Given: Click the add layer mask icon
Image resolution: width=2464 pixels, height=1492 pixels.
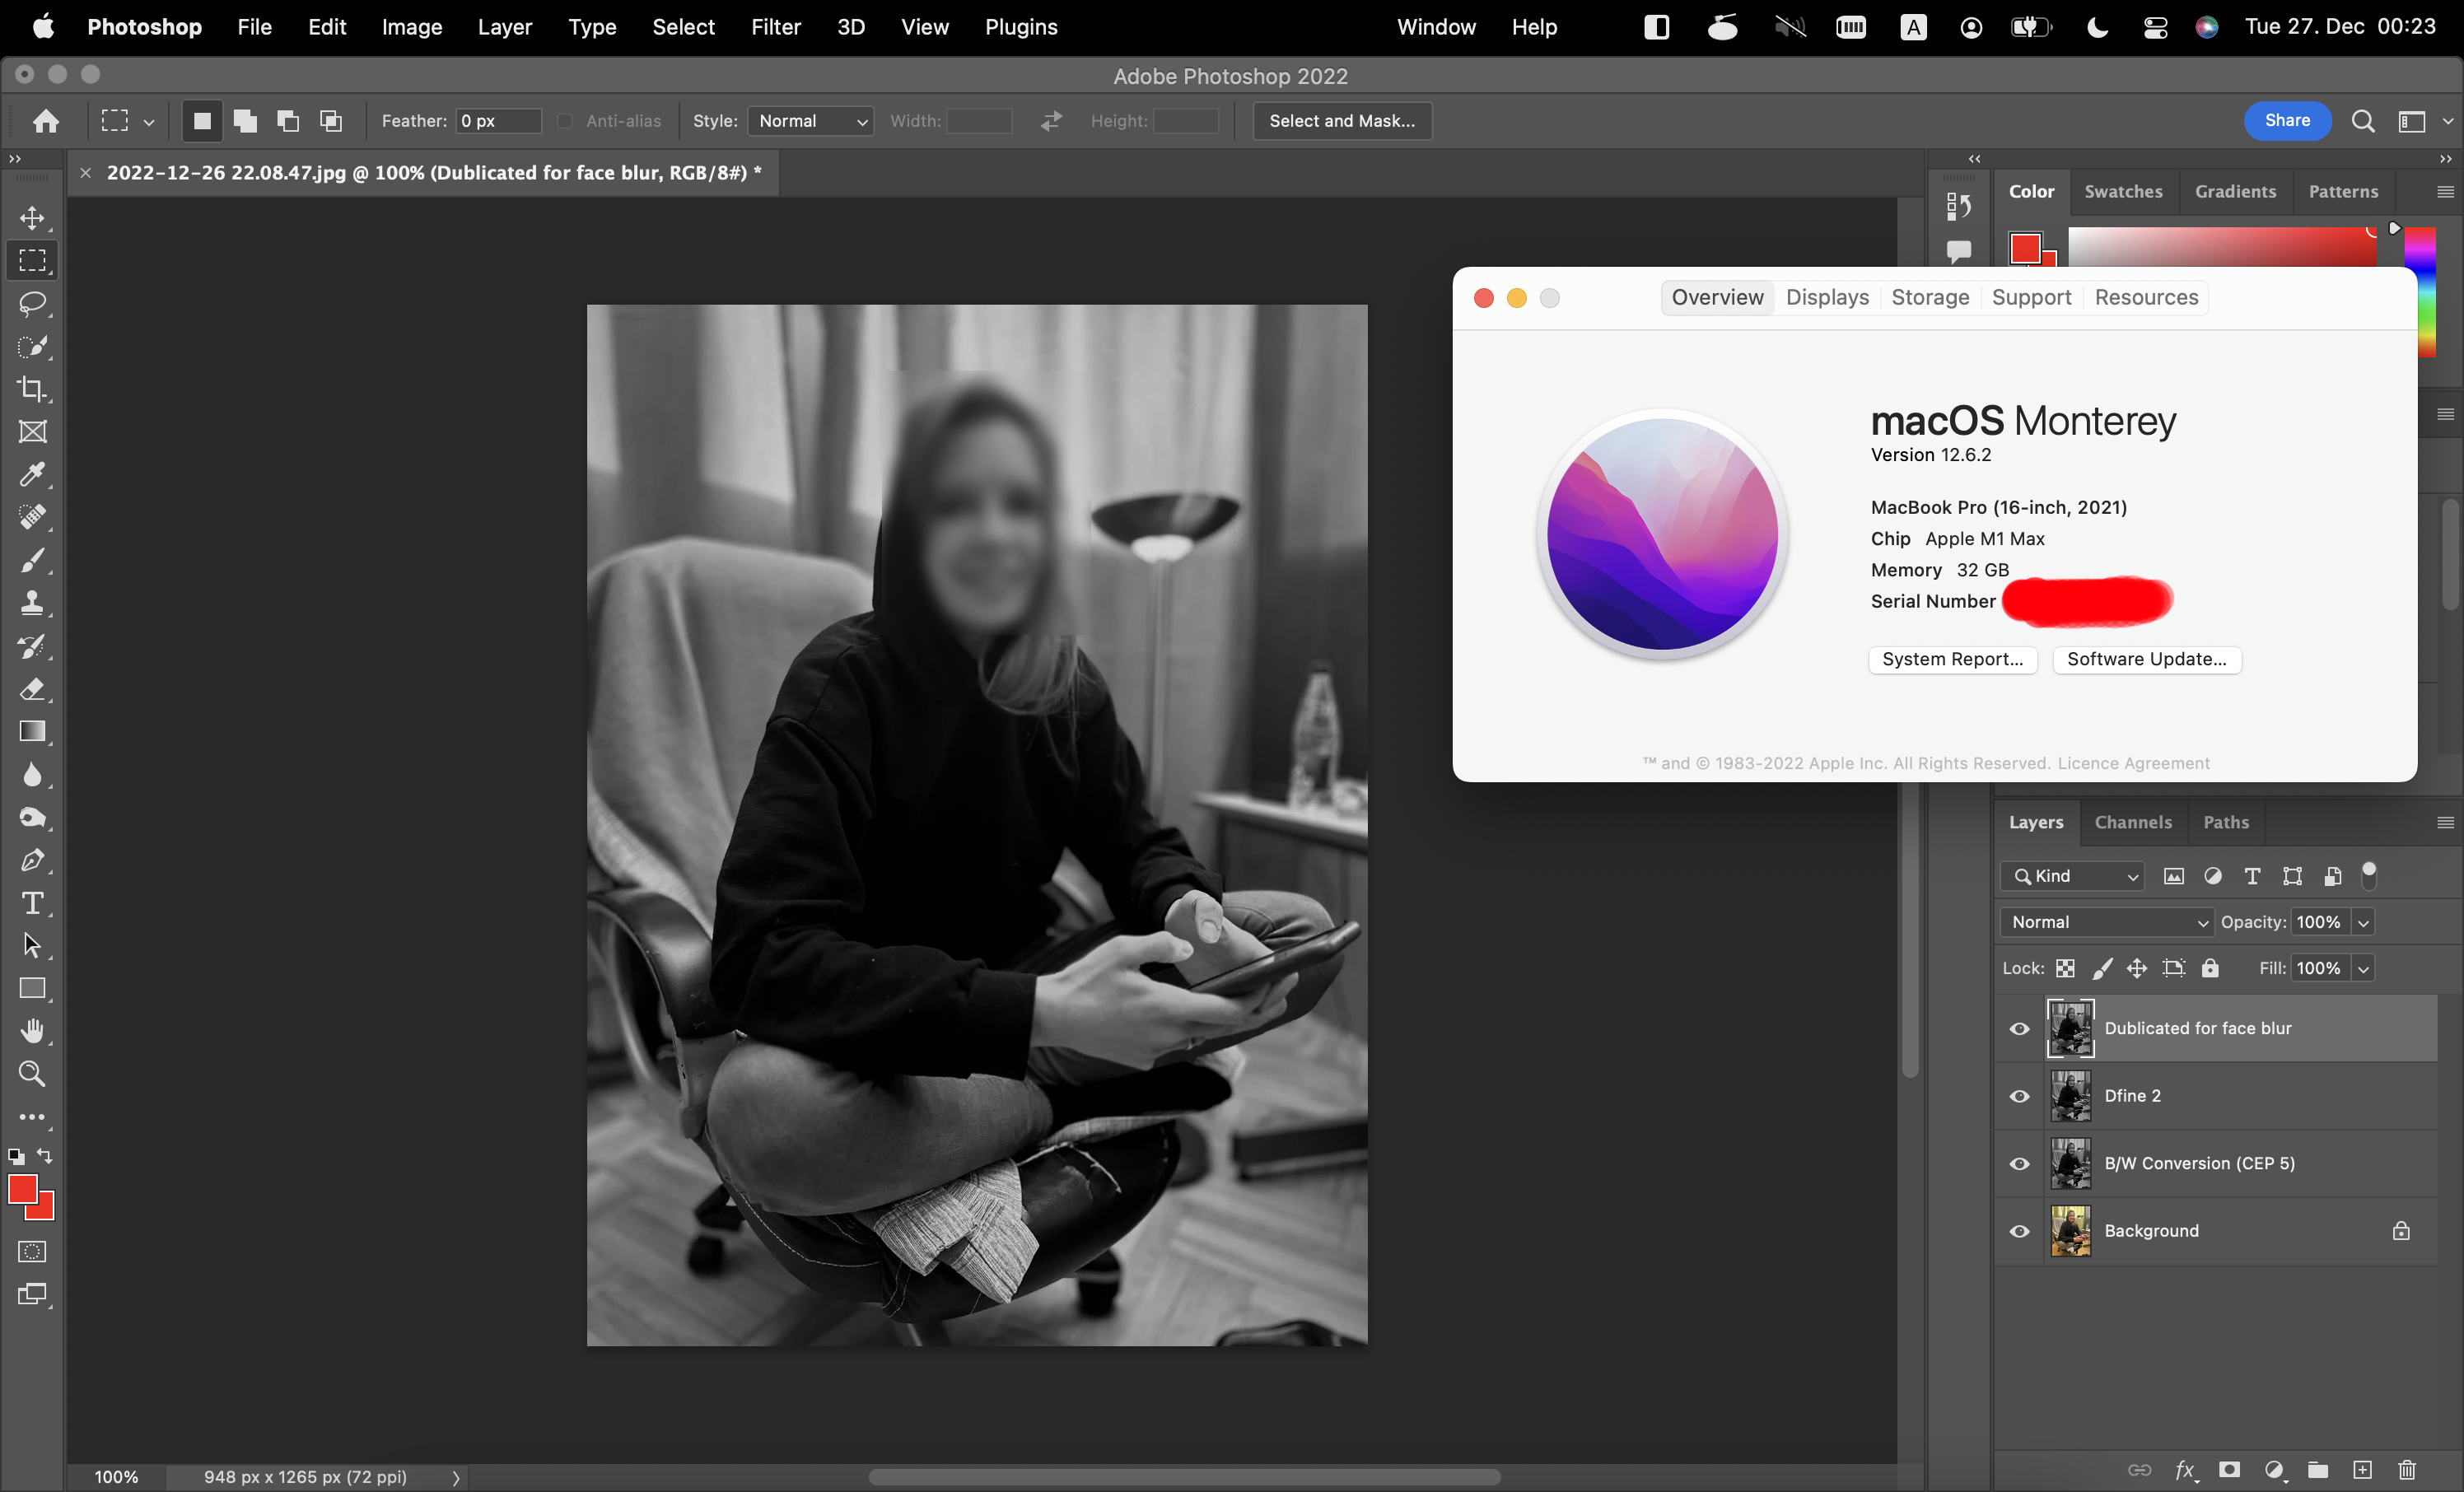Looking at the screenshot, I should [x=2229, y=1469].
